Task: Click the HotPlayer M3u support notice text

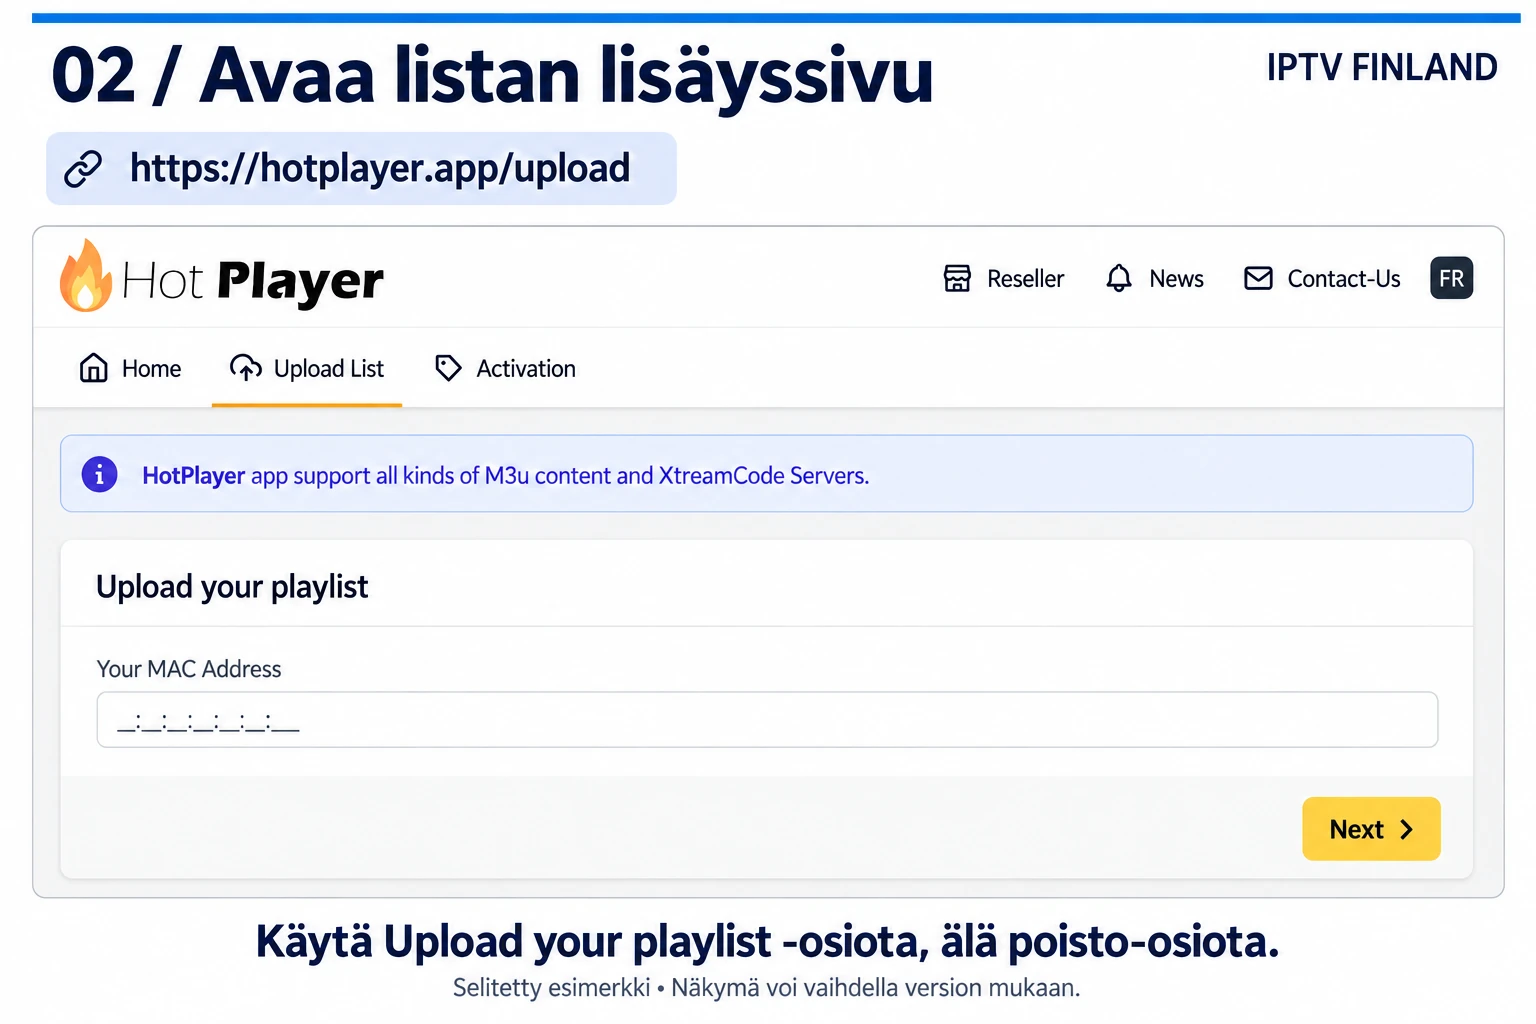Action: (505, 476)
